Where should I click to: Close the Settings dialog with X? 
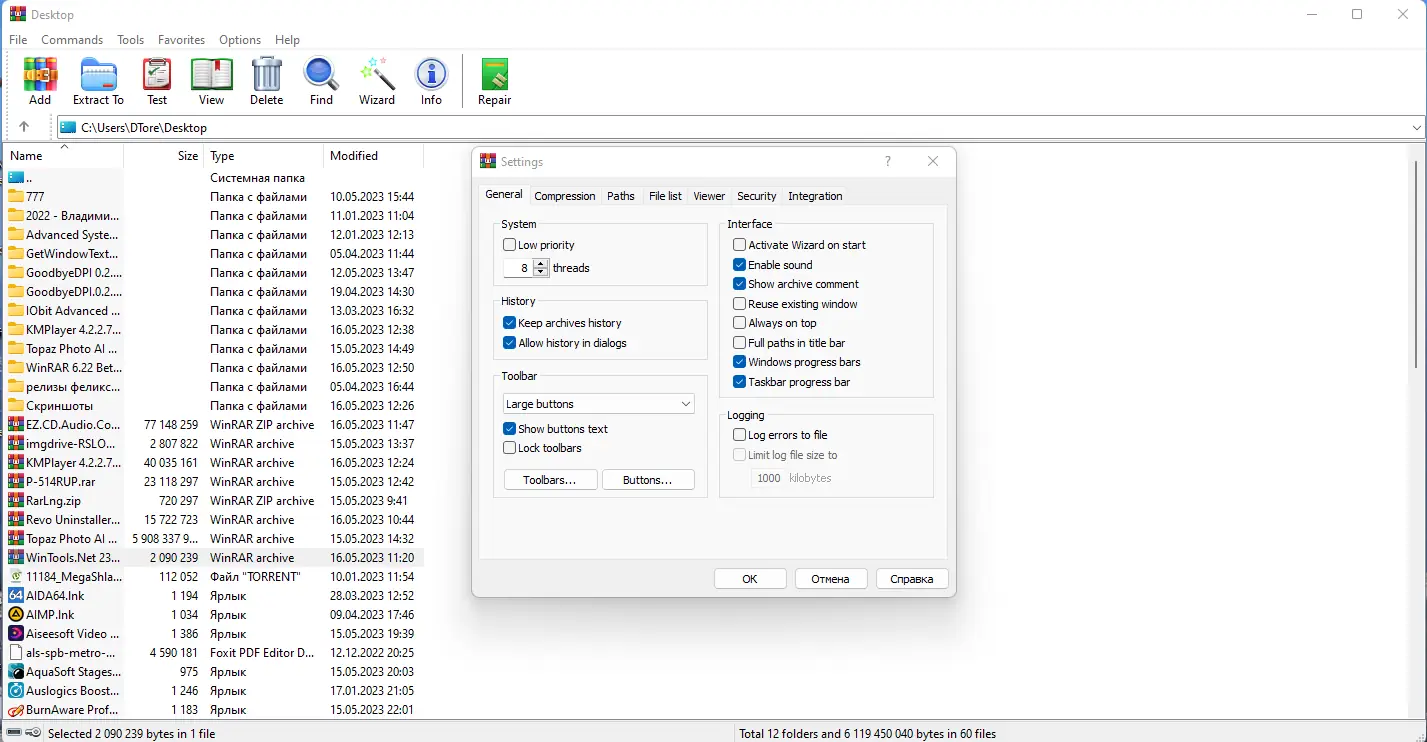(933, 162)
